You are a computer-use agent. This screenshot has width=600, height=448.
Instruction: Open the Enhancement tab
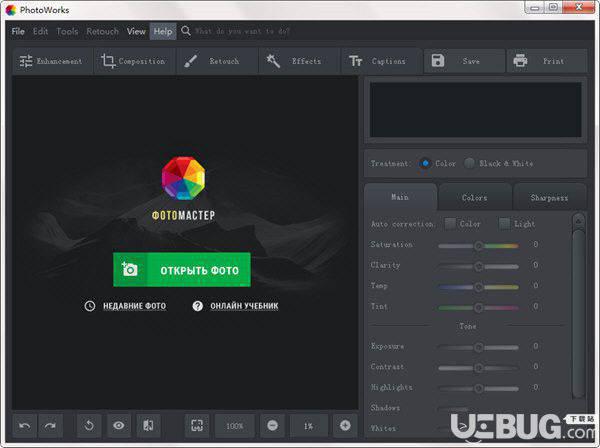click(53, 61)
